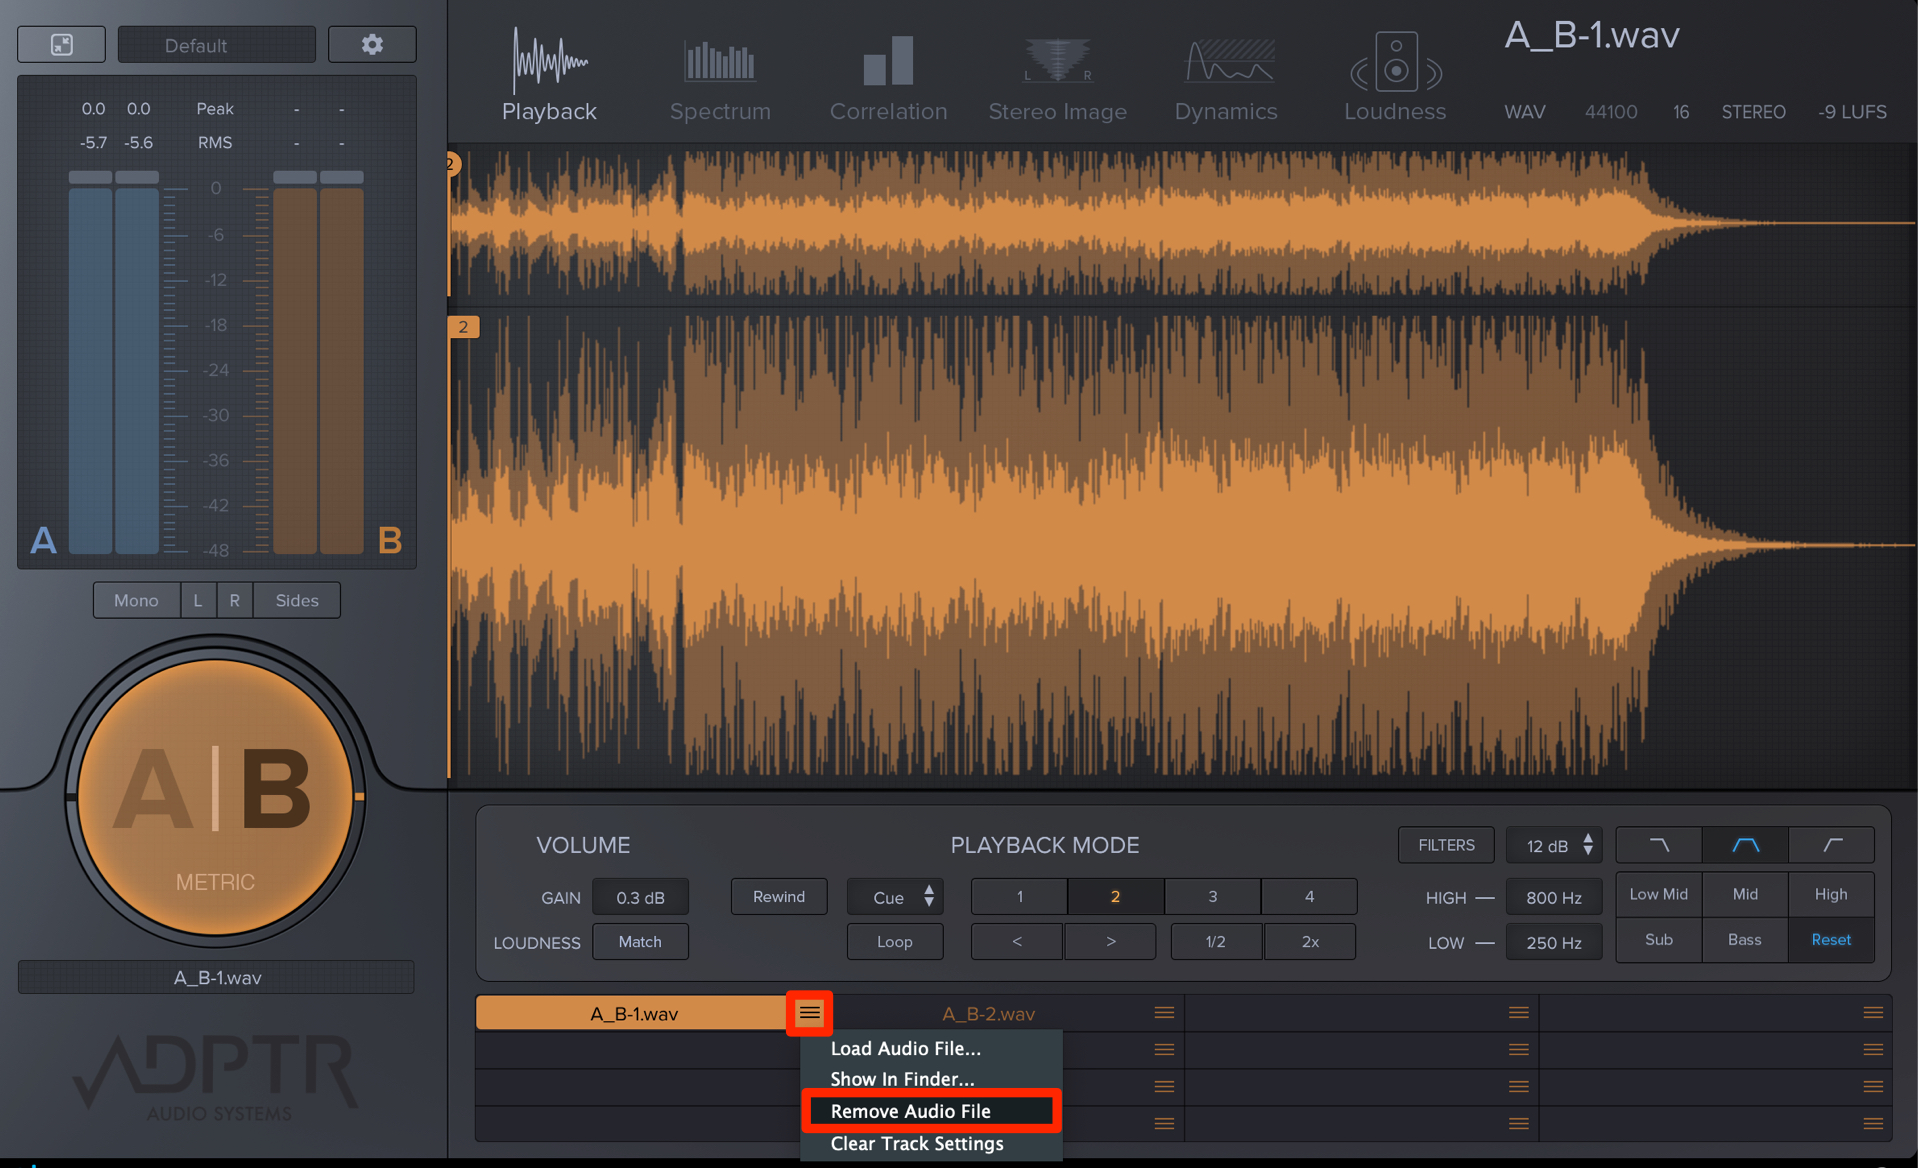This screenshot has height=1168, width=1918.
Task: Select cue point 4
Action: (x=1309, y=897)
